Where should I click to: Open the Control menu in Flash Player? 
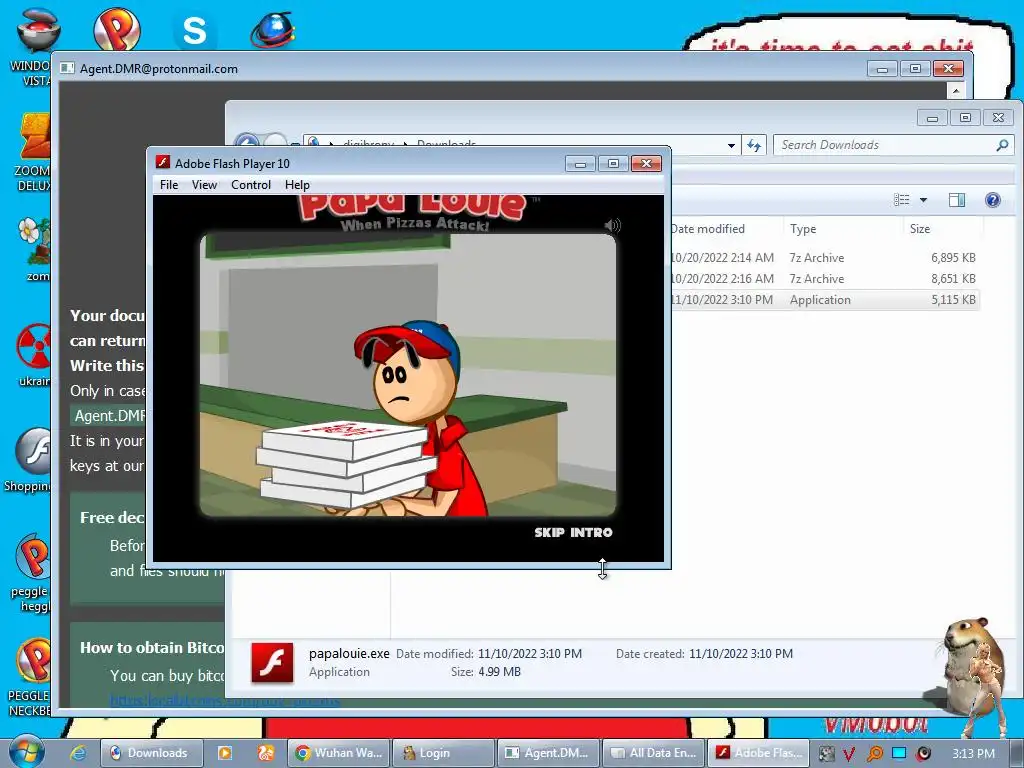[251, 185]
